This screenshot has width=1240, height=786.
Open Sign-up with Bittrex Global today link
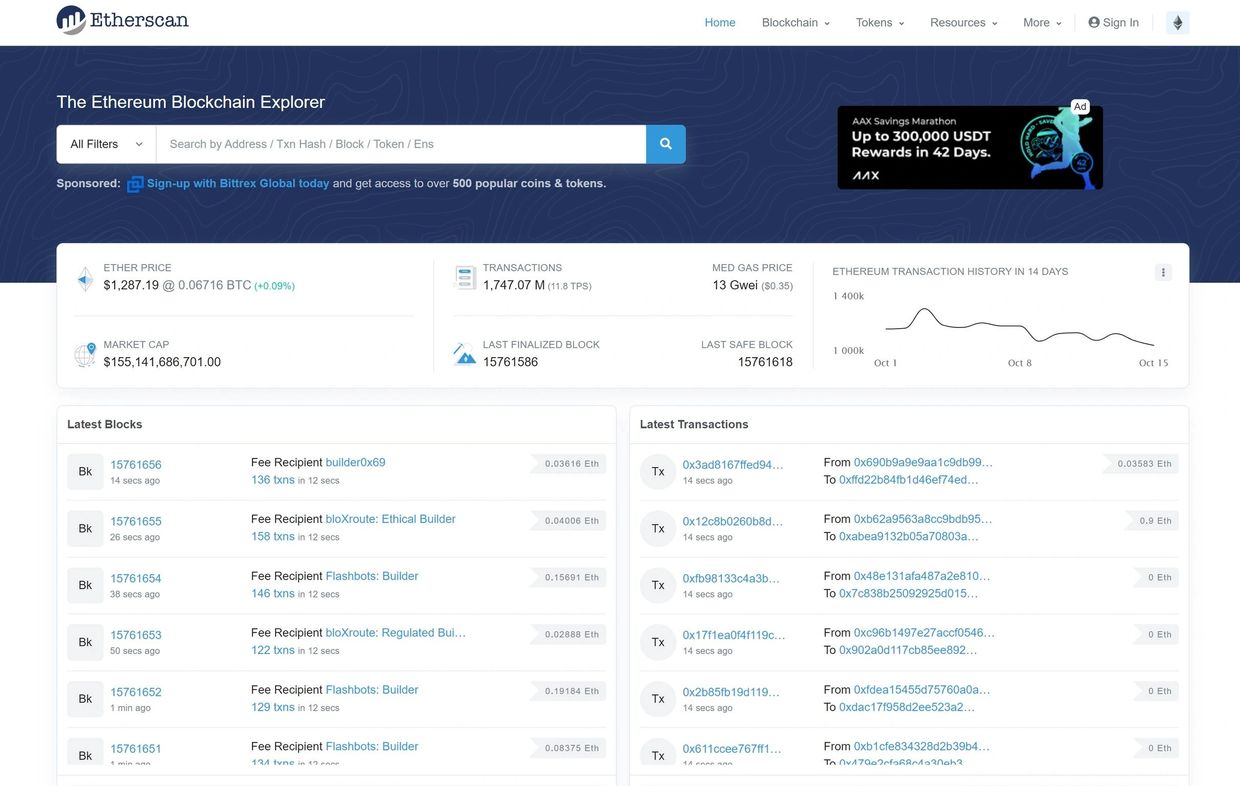[x=238, y=184]
